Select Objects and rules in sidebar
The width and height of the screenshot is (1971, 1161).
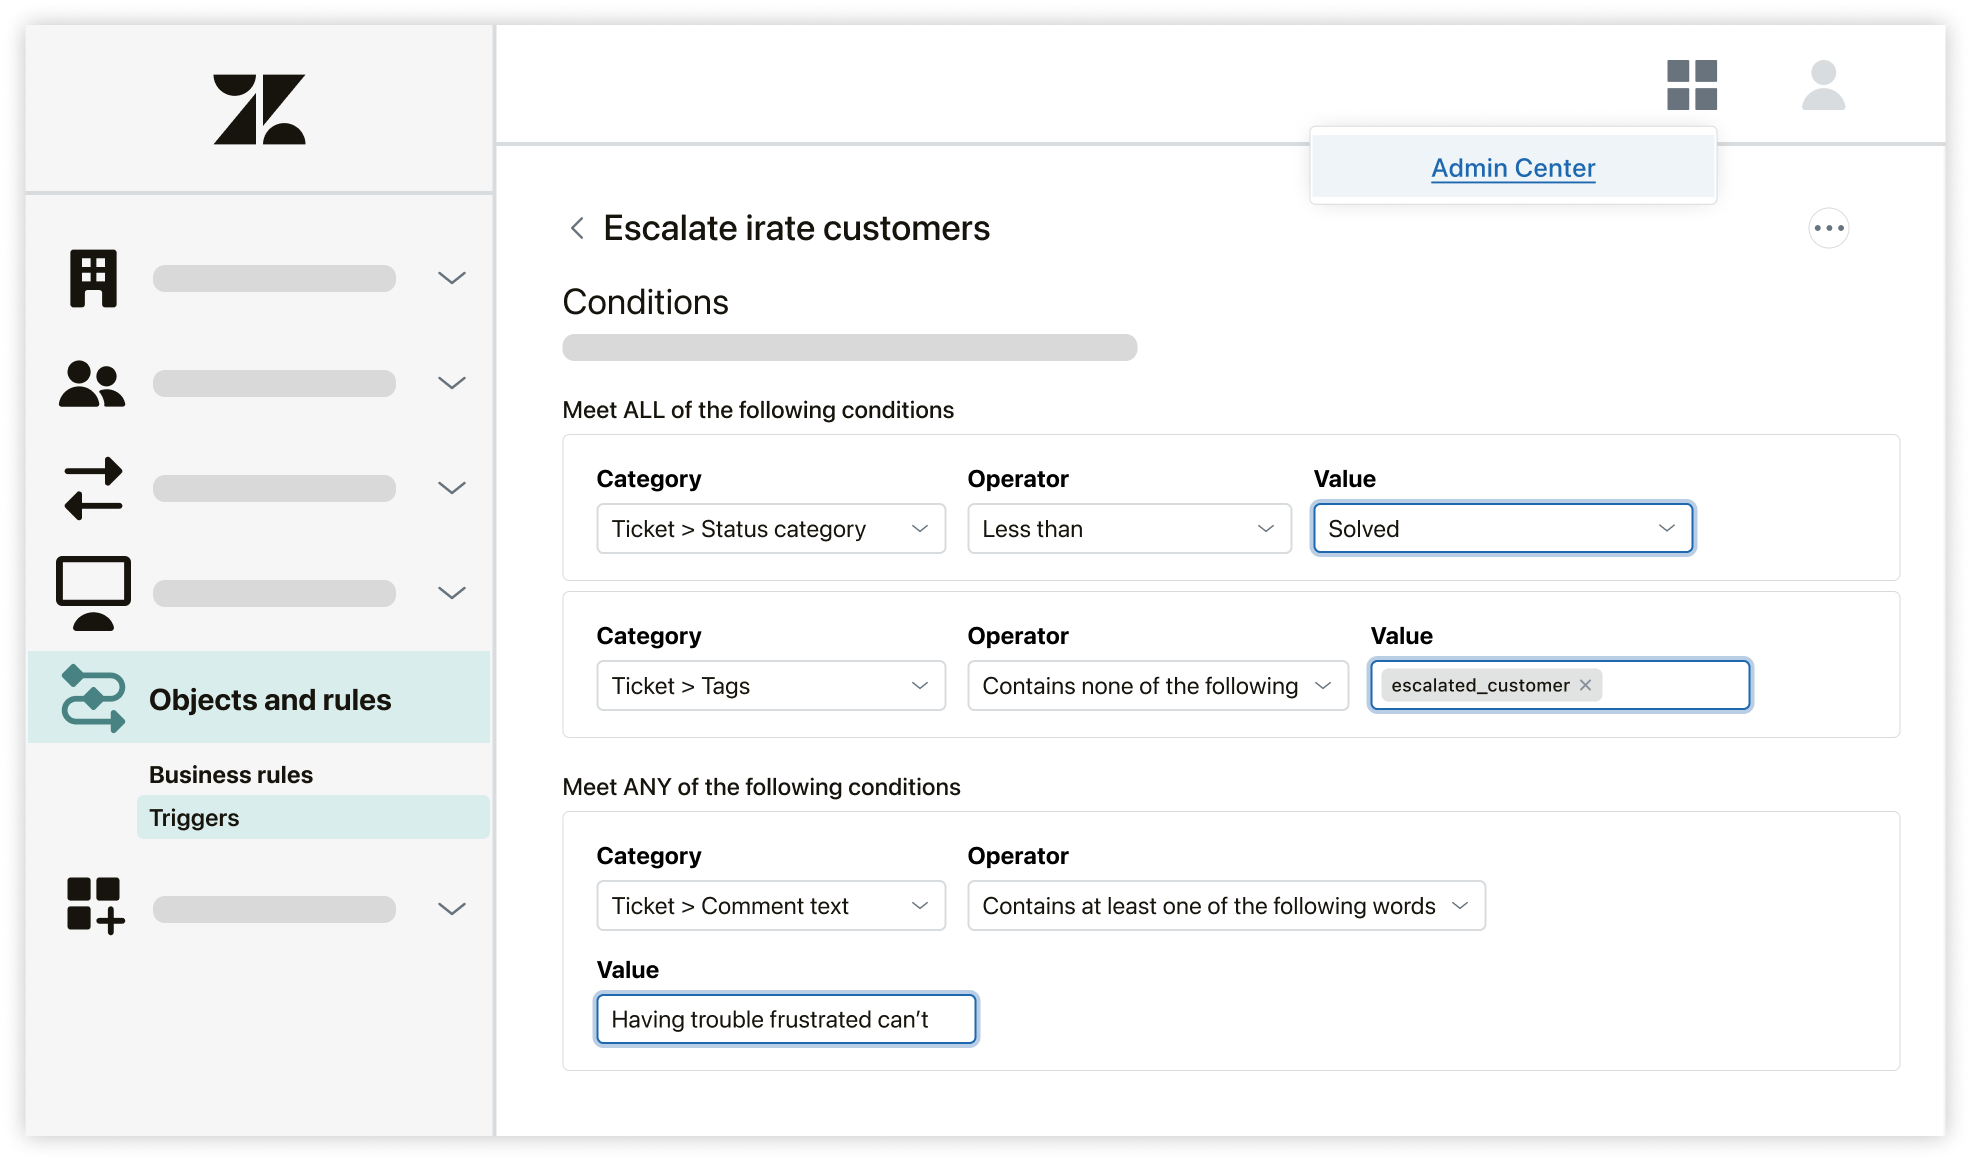point(259,698)
